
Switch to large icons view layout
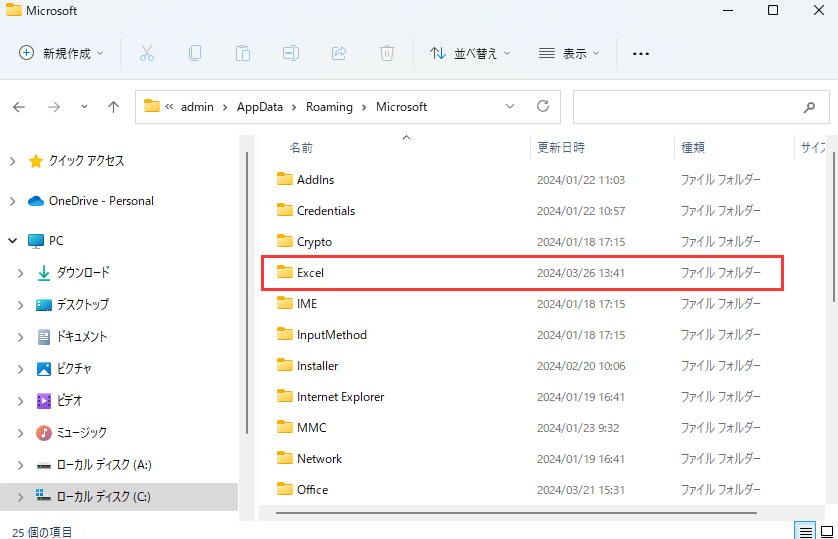[x=827, y=532]
